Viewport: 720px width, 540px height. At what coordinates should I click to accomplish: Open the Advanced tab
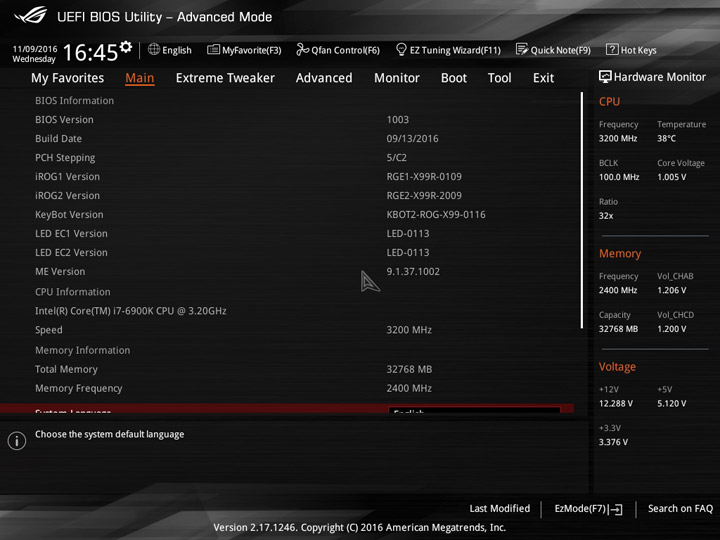click(x=324, y=78)
